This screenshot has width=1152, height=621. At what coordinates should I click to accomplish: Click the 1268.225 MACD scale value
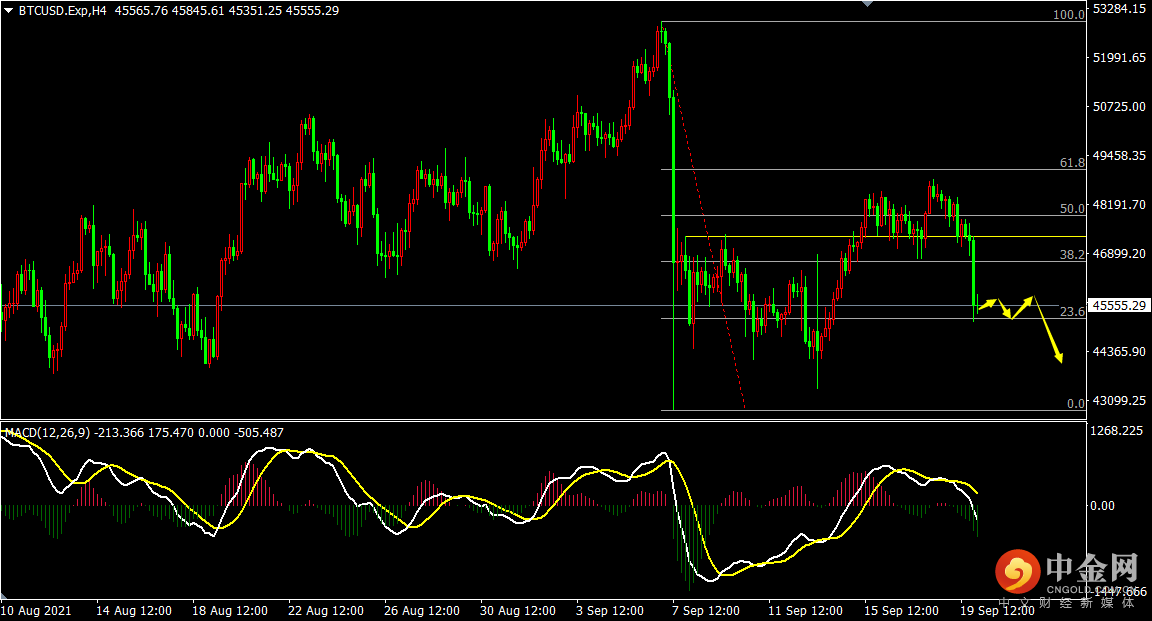[x=1117, y=431]
